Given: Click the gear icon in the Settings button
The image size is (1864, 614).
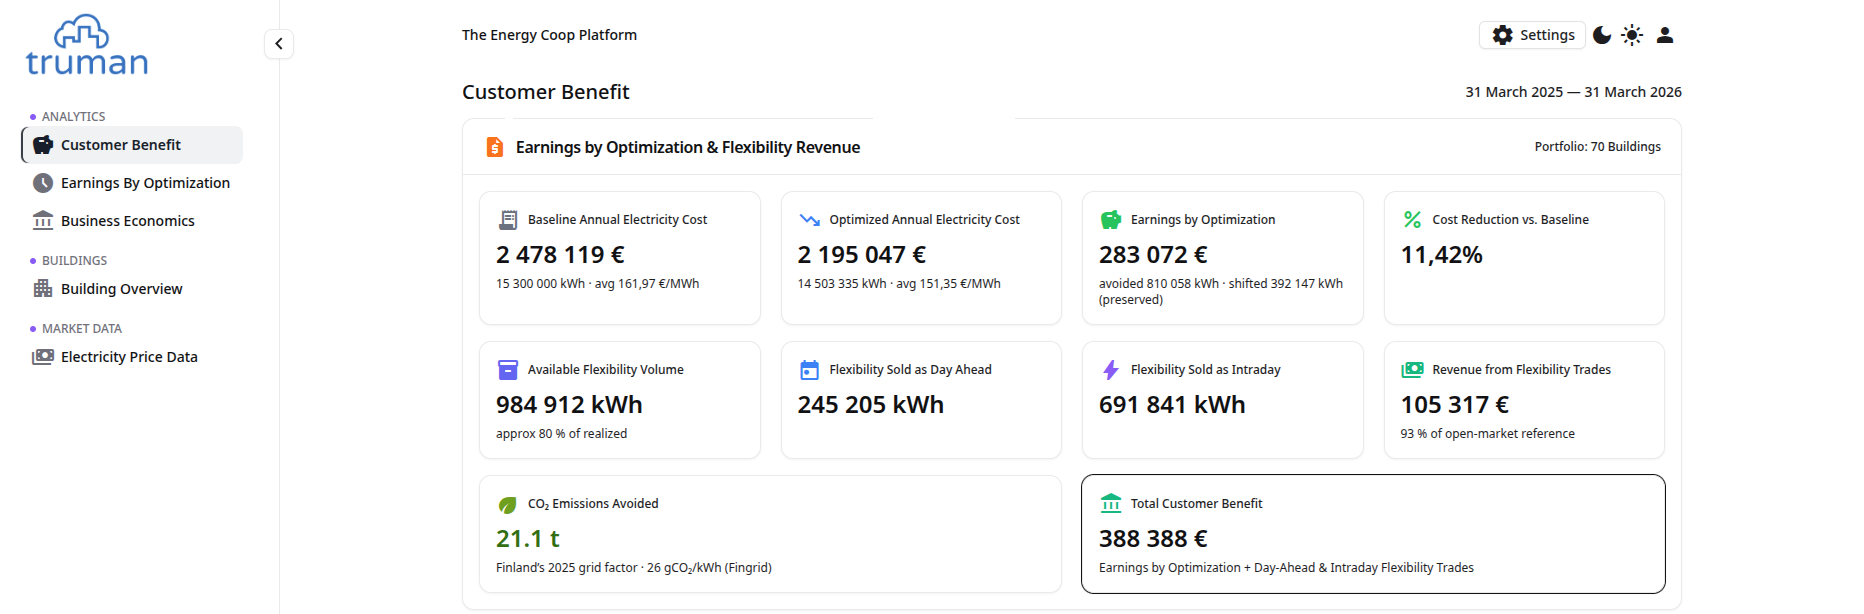Looking at the screenshot, I should click(1503, 35).
